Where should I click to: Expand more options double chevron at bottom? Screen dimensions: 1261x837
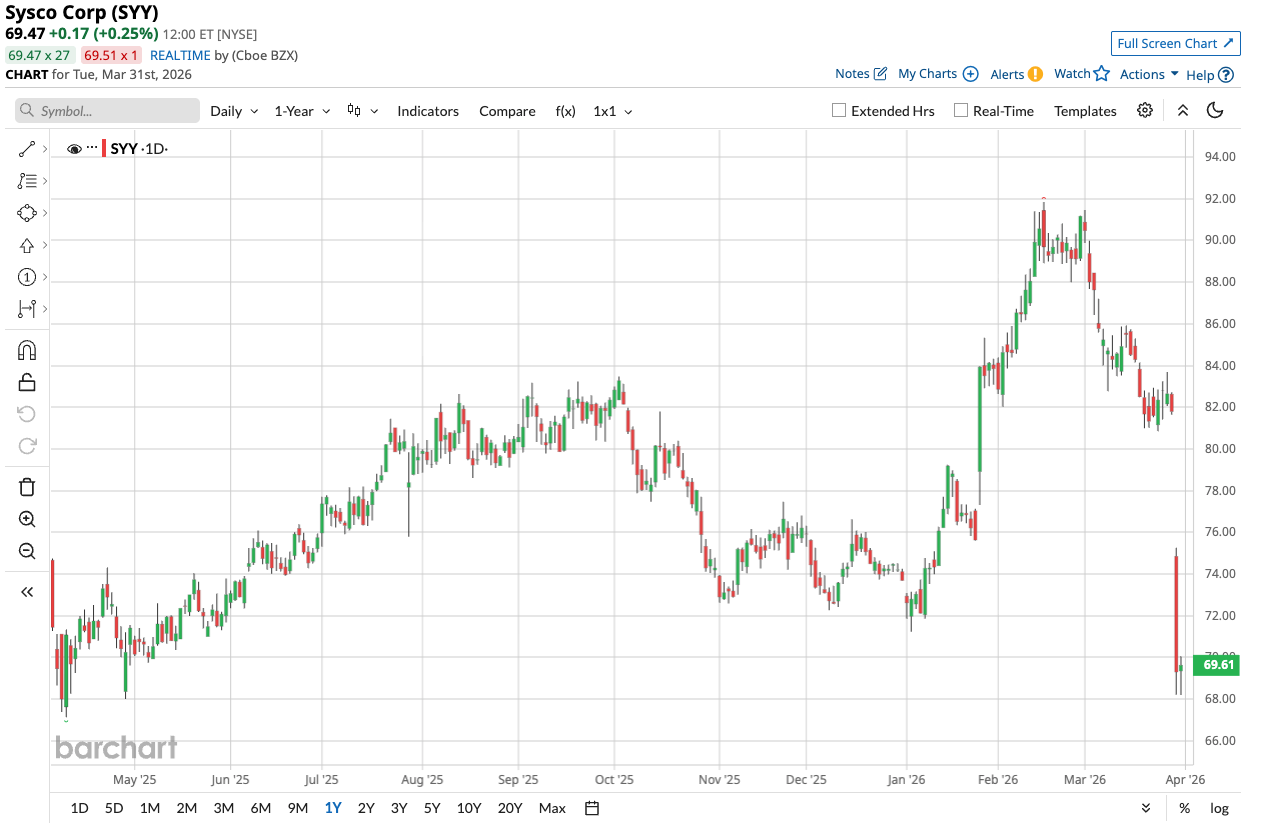point(1146,808)
